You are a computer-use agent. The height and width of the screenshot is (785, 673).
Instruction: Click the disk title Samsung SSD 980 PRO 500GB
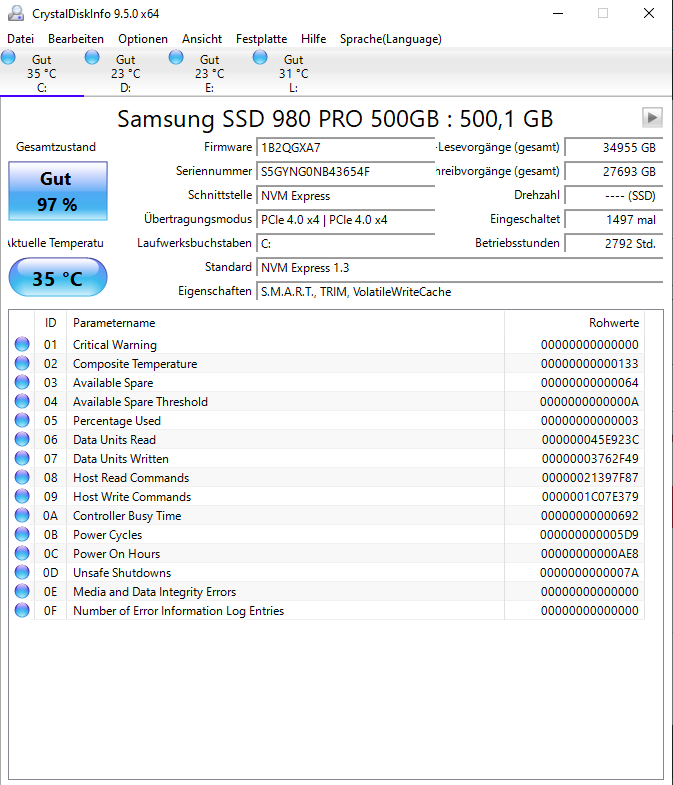tap(334, 119)
